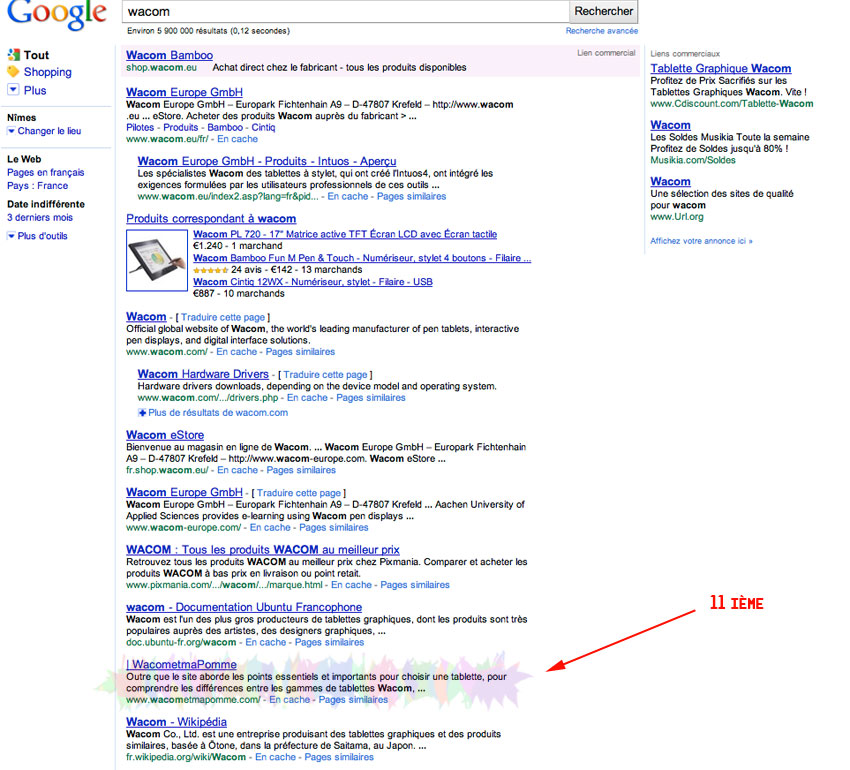Screen dimensions: 850x770
Task: Open the WacometmaPomme result
Action: pyautogui.click(x=181, y=664)
